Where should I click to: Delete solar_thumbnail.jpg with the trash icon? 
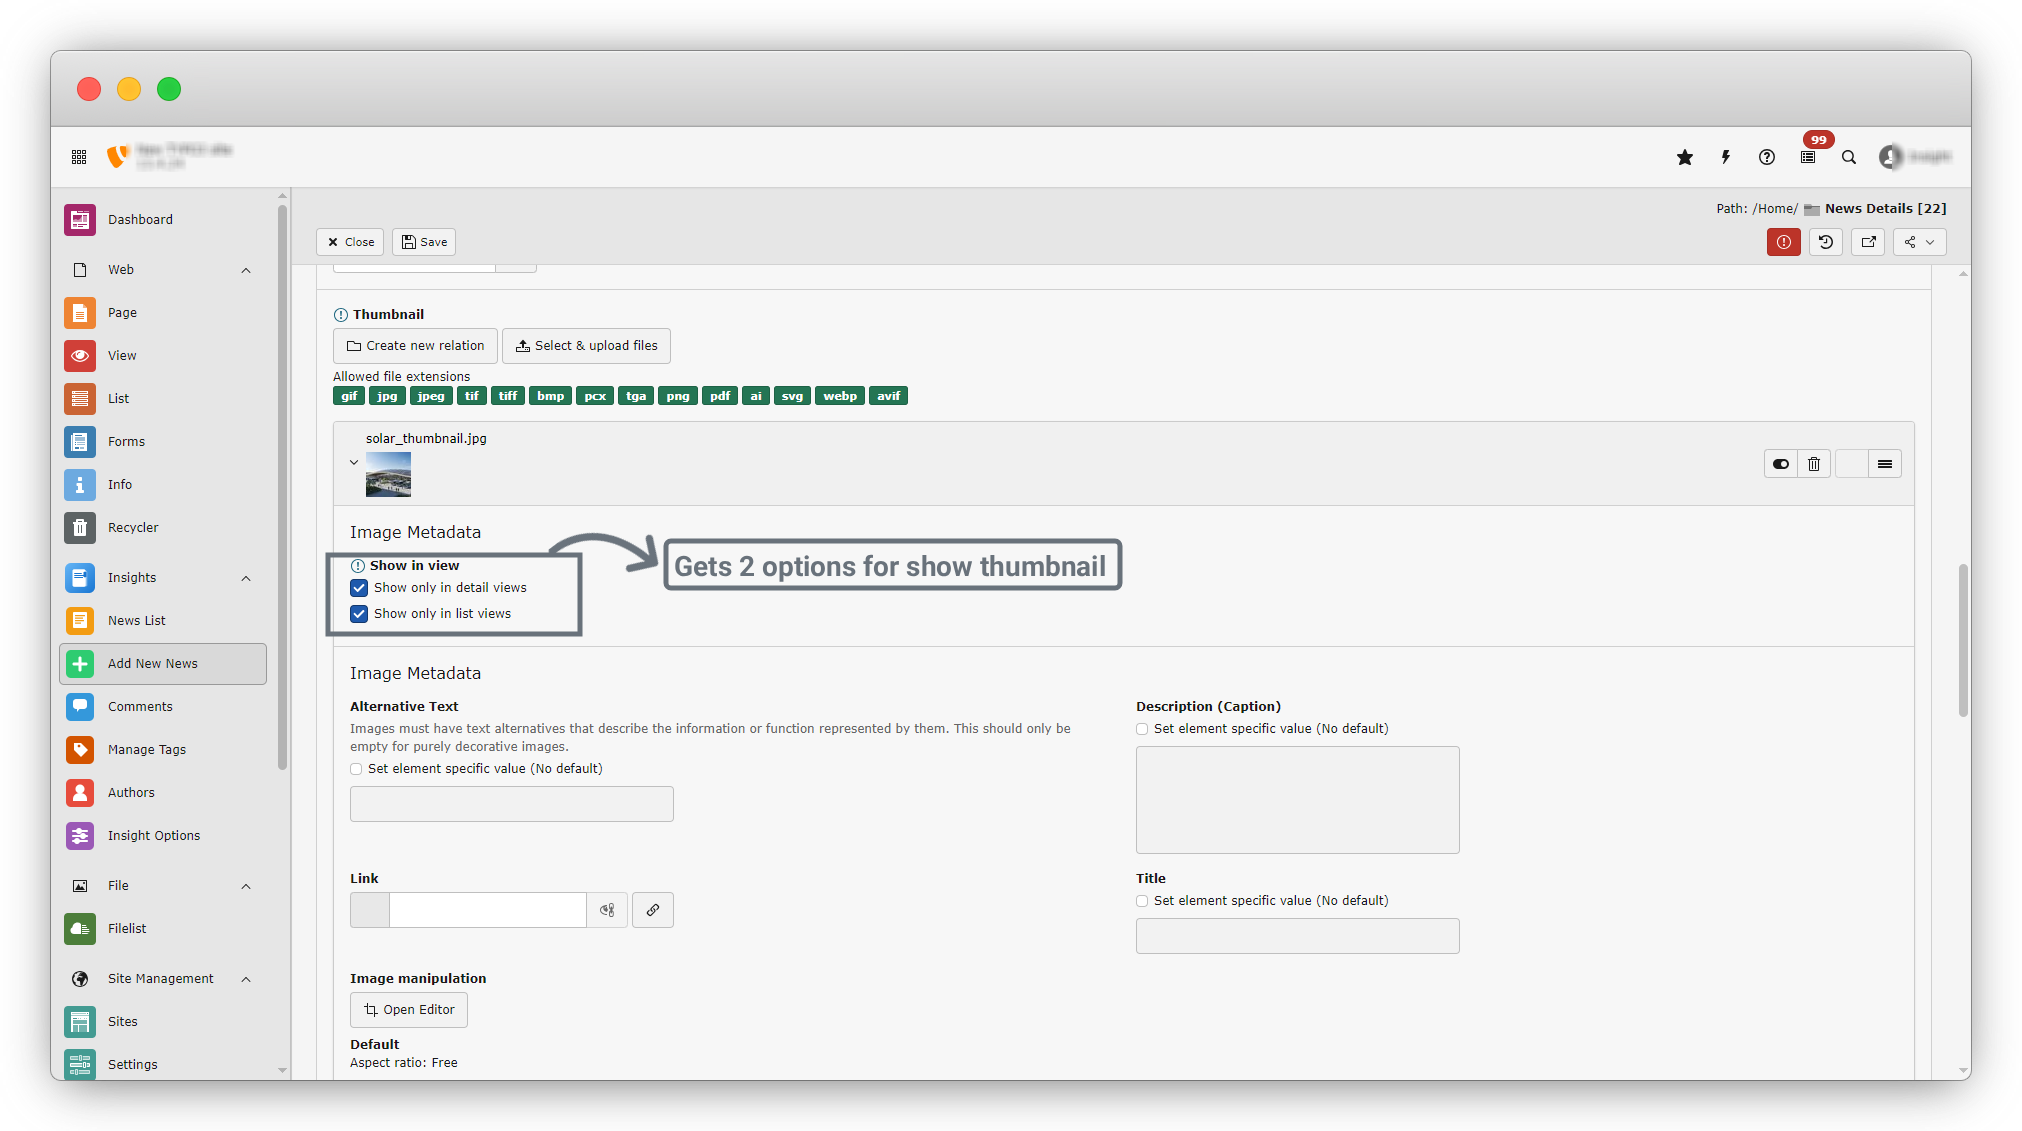(x=1814, y=464)
